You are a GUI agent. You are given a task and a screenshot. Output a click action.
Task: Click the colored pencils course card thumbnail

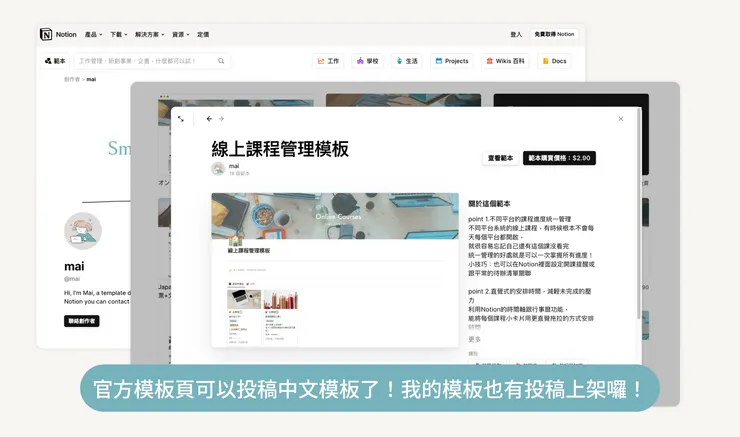click(281, 300)
